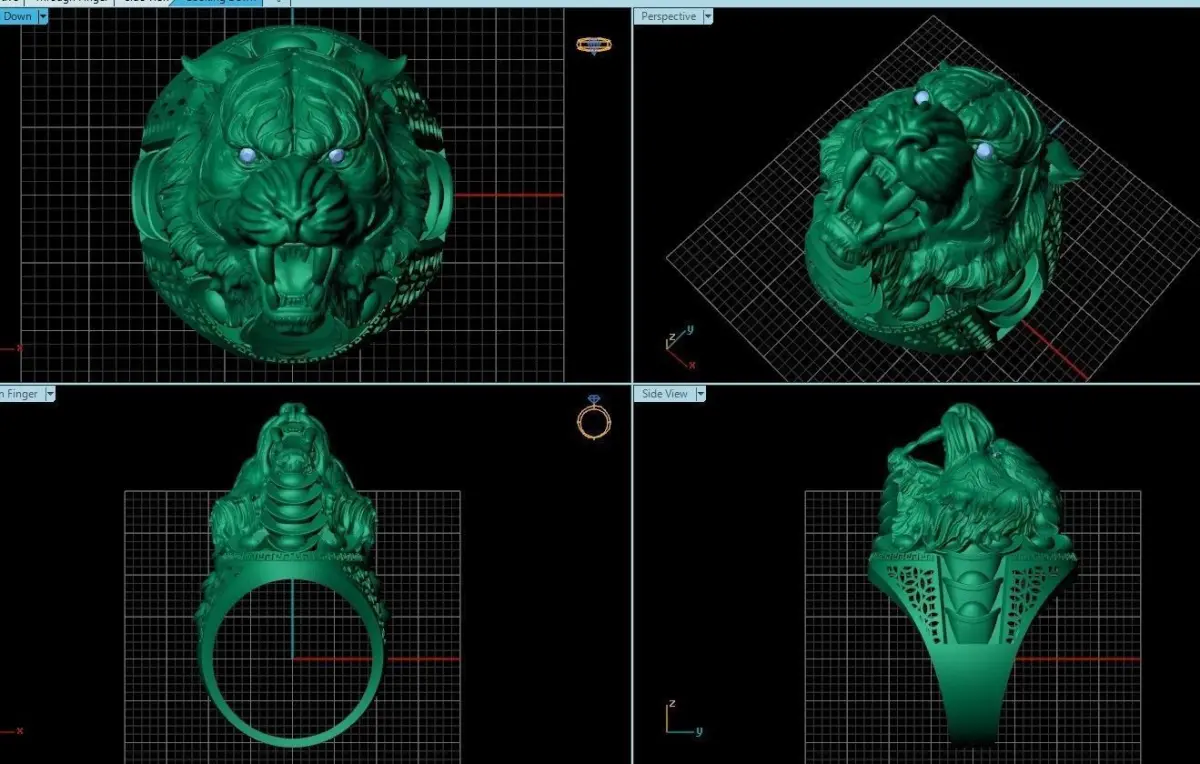The image size is (1200, 764).
Task: Open the Side View viewport dropdown arrow
Action: pos(700,394)
